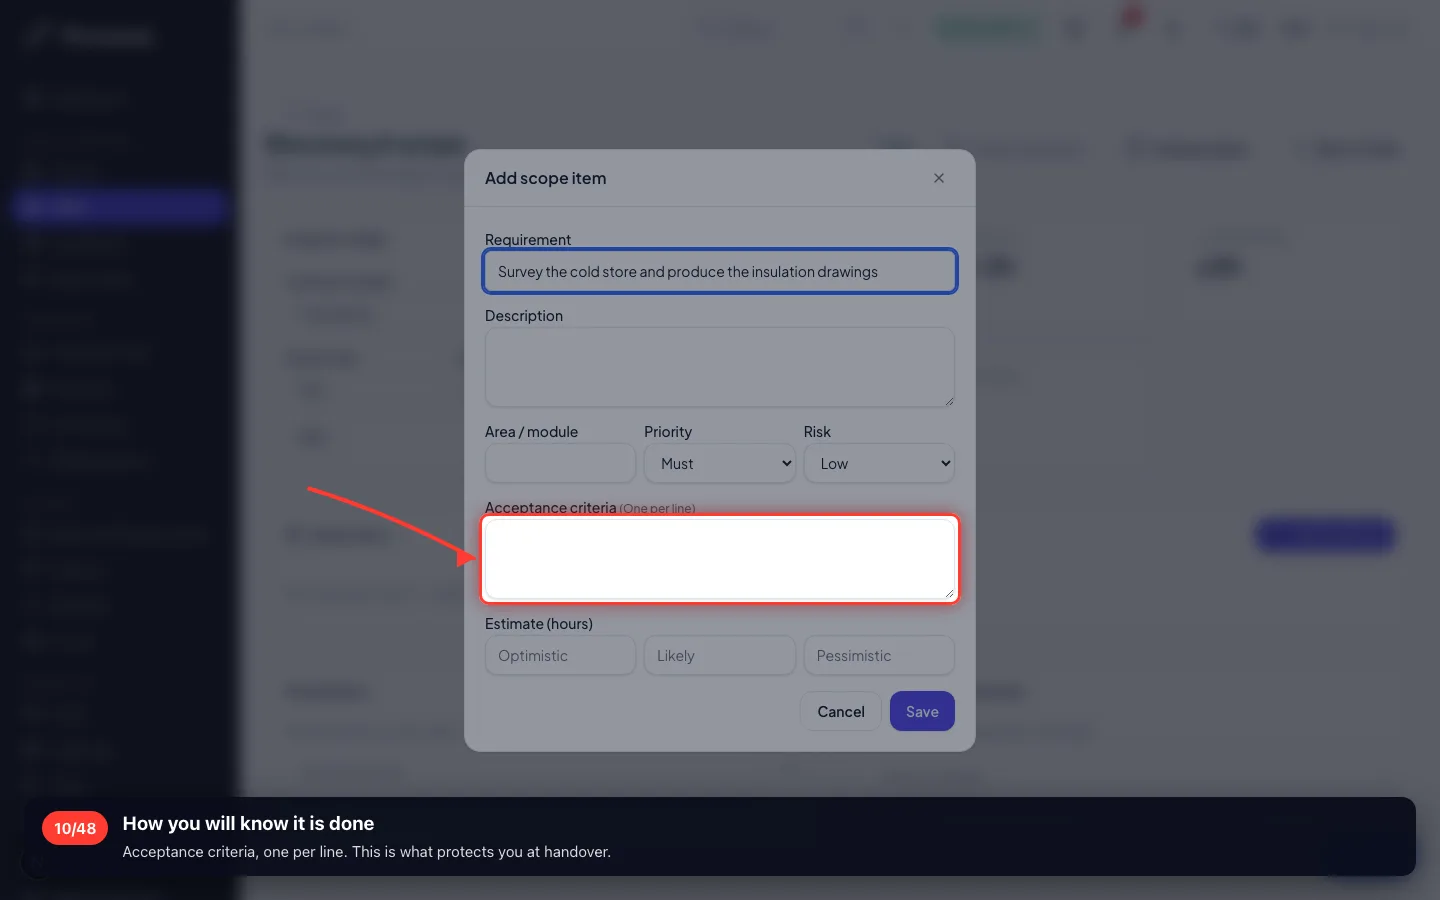Focus the Optimistic estimate field
Screen dimensions: 1440x900
pyautogui.click(x=560, y=656)
